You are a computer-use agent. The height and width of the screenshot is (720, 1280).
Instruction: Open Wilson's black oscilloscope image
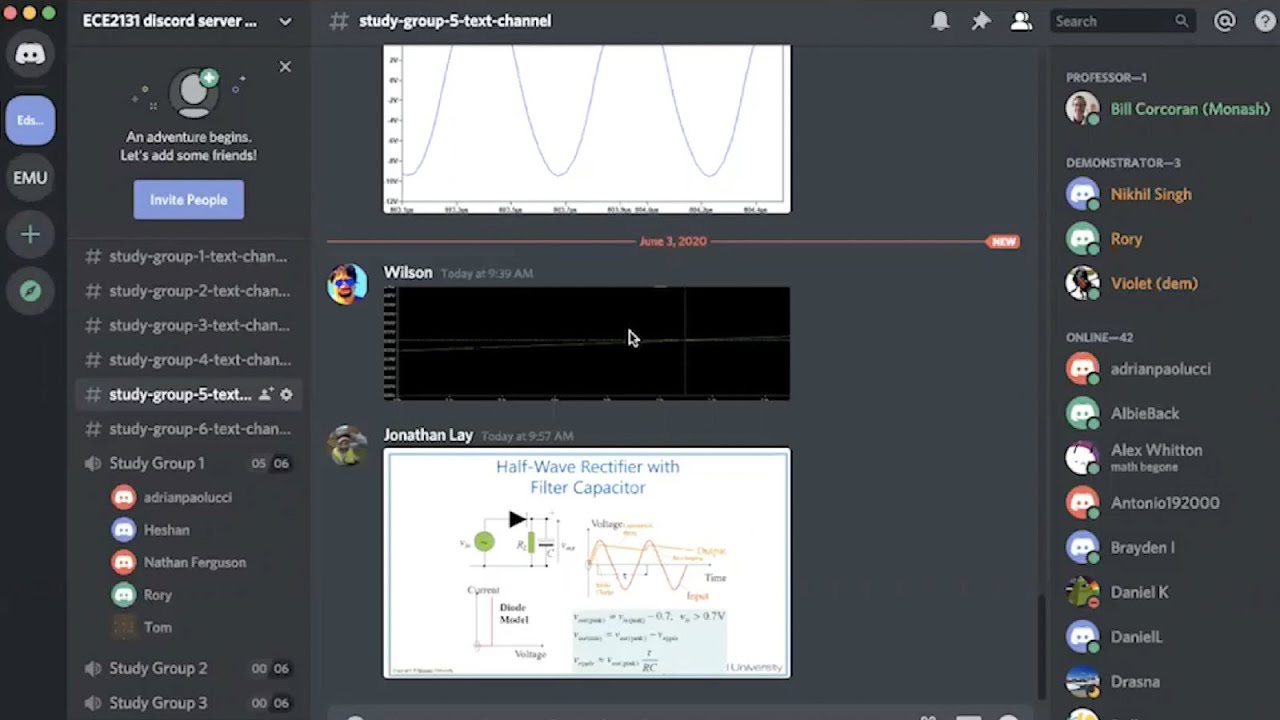(587, 344)
